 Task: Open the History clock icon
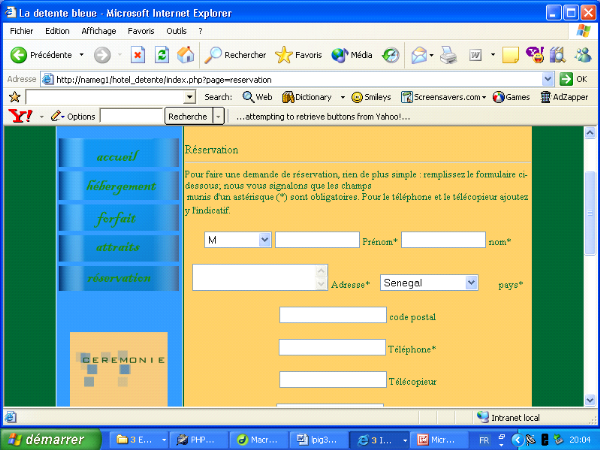coord(390,55)
